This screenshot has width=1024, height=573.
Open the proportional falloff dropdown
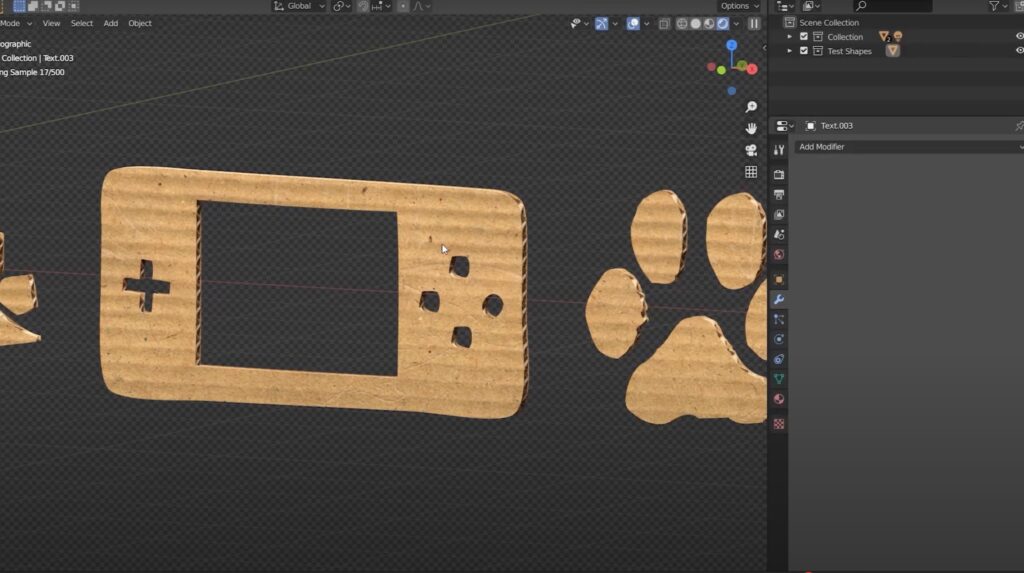tap(422, 6)
